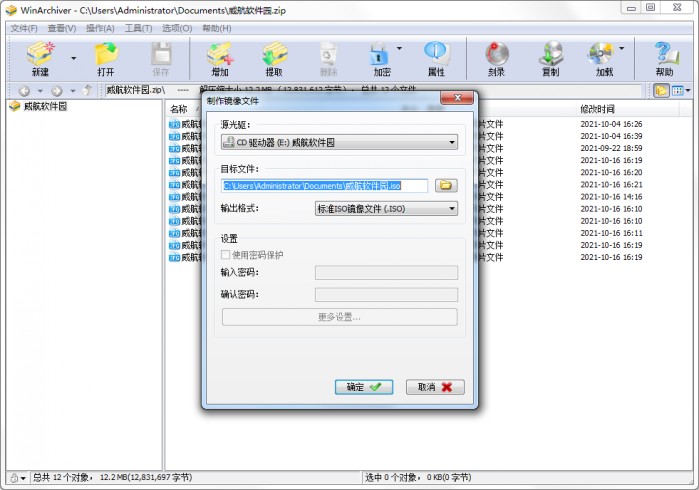Screen dimensions: 699x490
Task: Click the 确认密码 field
Action: pyautogui.click(x=386, y=295)
